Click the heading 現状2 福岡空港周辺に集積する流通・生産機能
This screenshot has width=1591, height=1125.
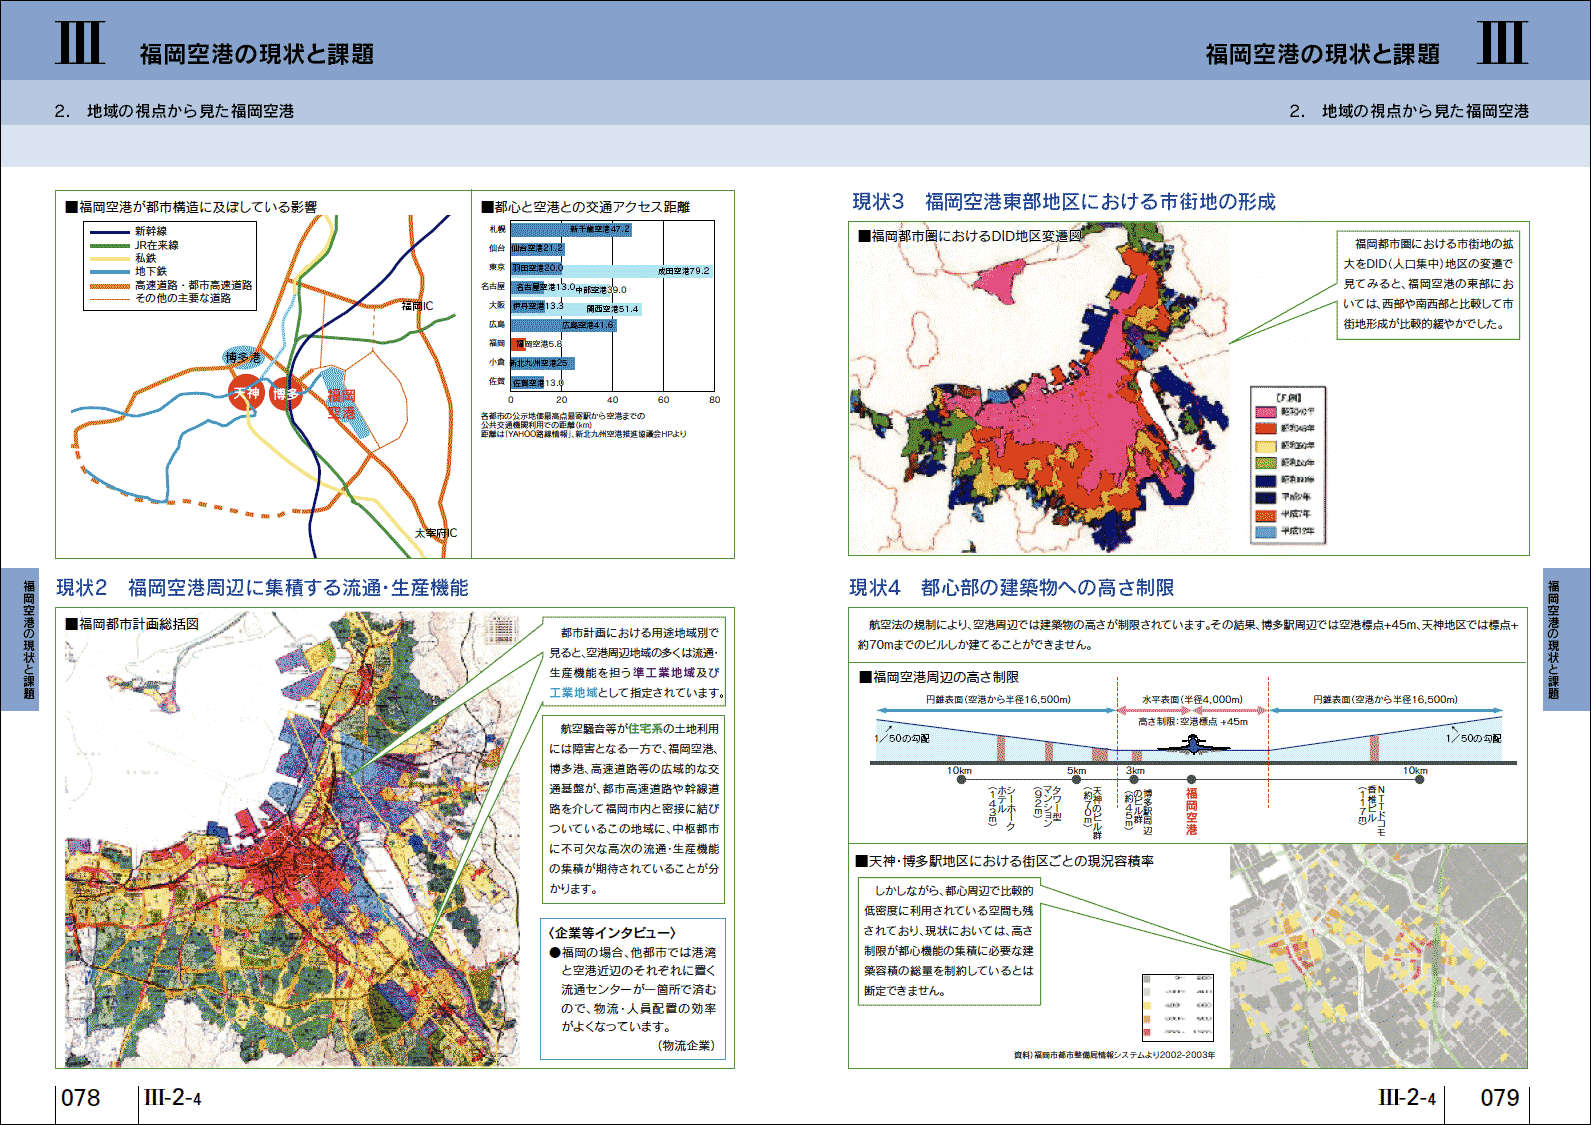262,588
